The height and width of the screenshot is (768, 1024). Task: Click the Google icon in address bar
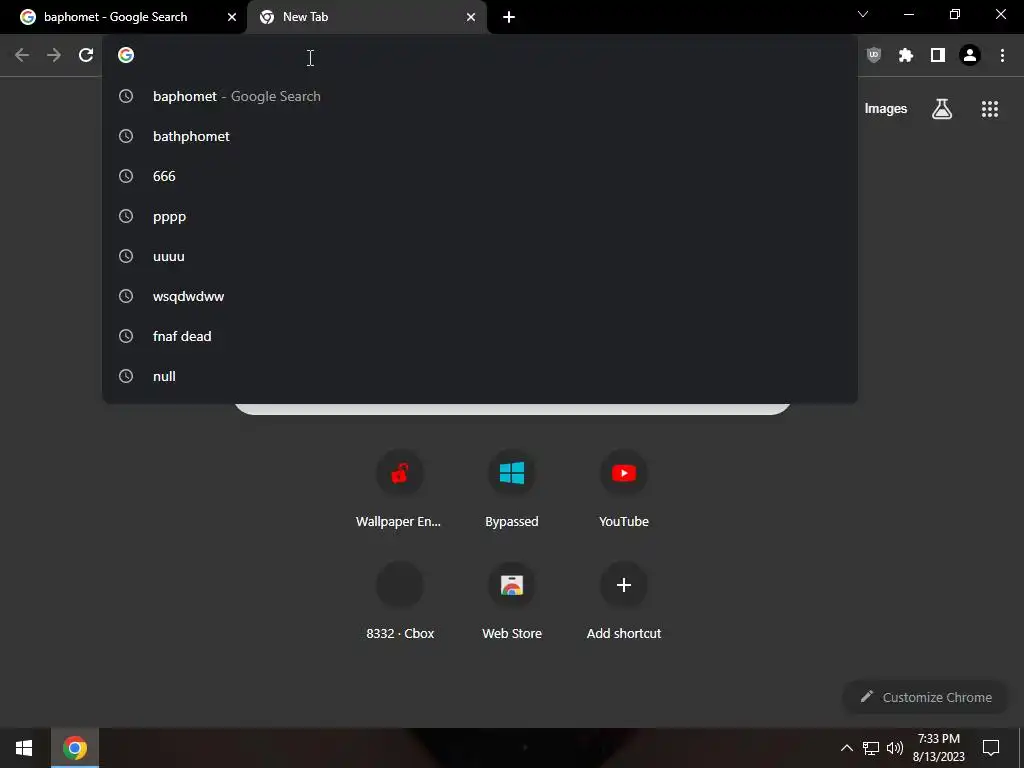(126, 56)
